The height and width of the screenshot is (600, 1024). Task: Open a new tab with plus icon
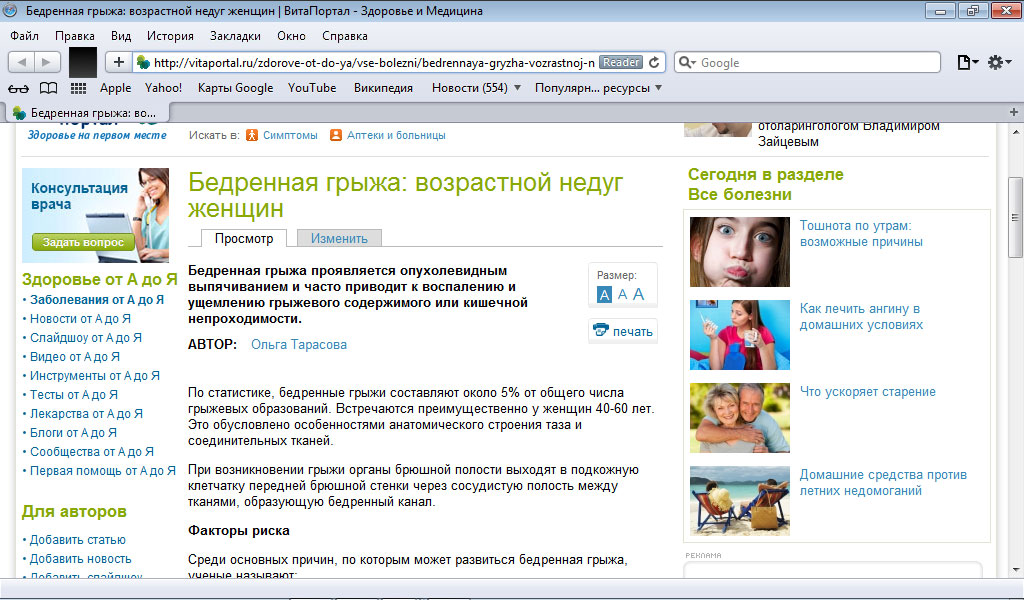(x=1014, y=112)
